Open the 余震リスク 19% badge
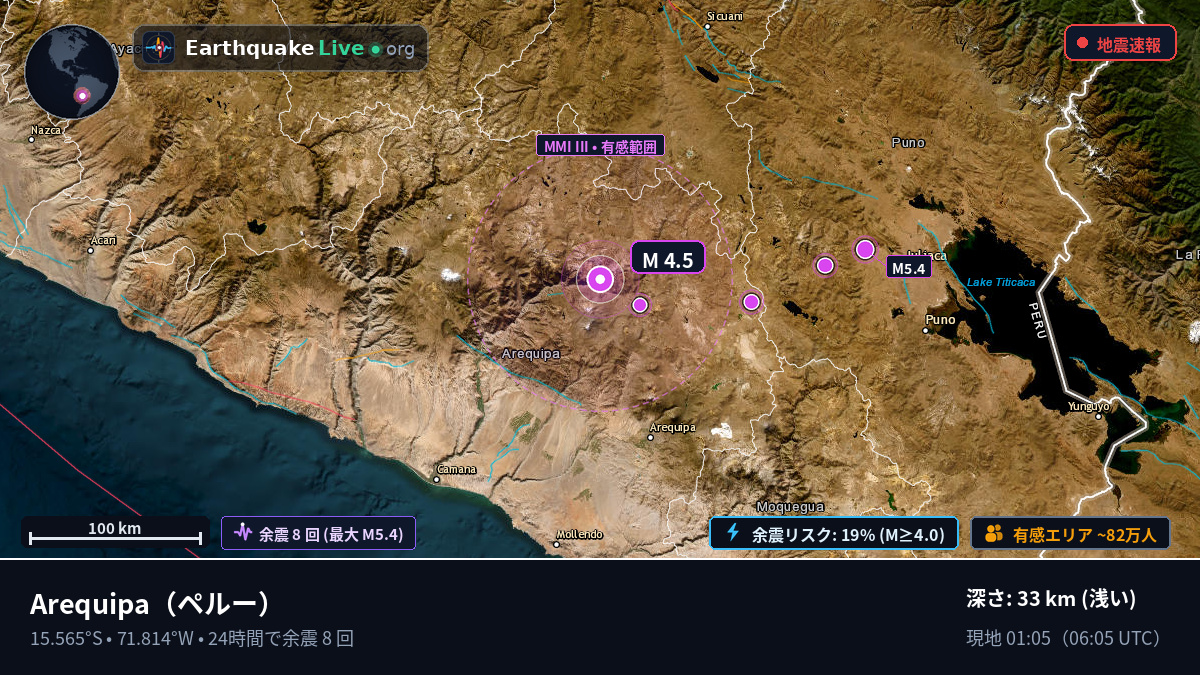 tap(834, 533)
